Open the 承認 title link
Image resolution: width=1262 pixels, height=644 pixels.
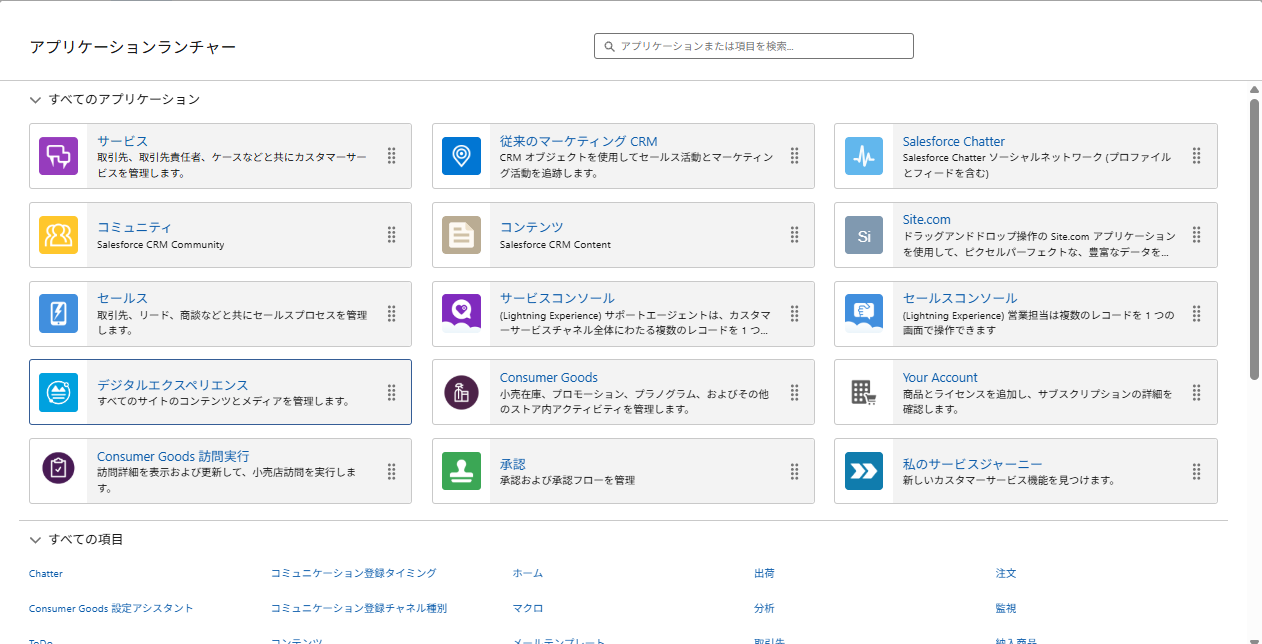513,464
